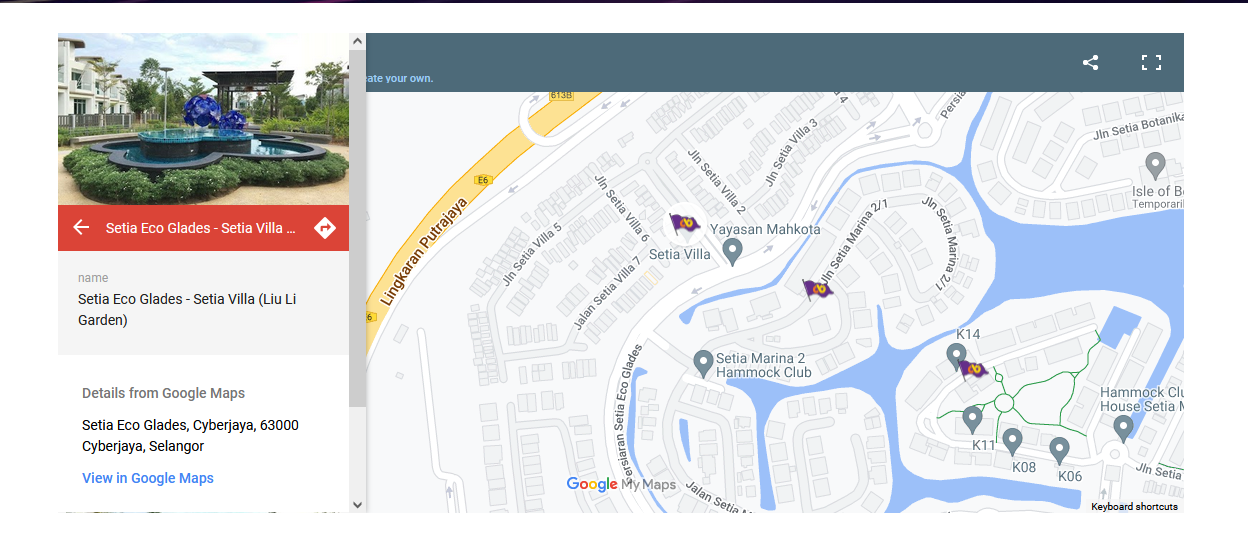1248x540 pixels.
Task: Click the Google My Maps logo
Action: pyautogui.click(x=621, y=485)
